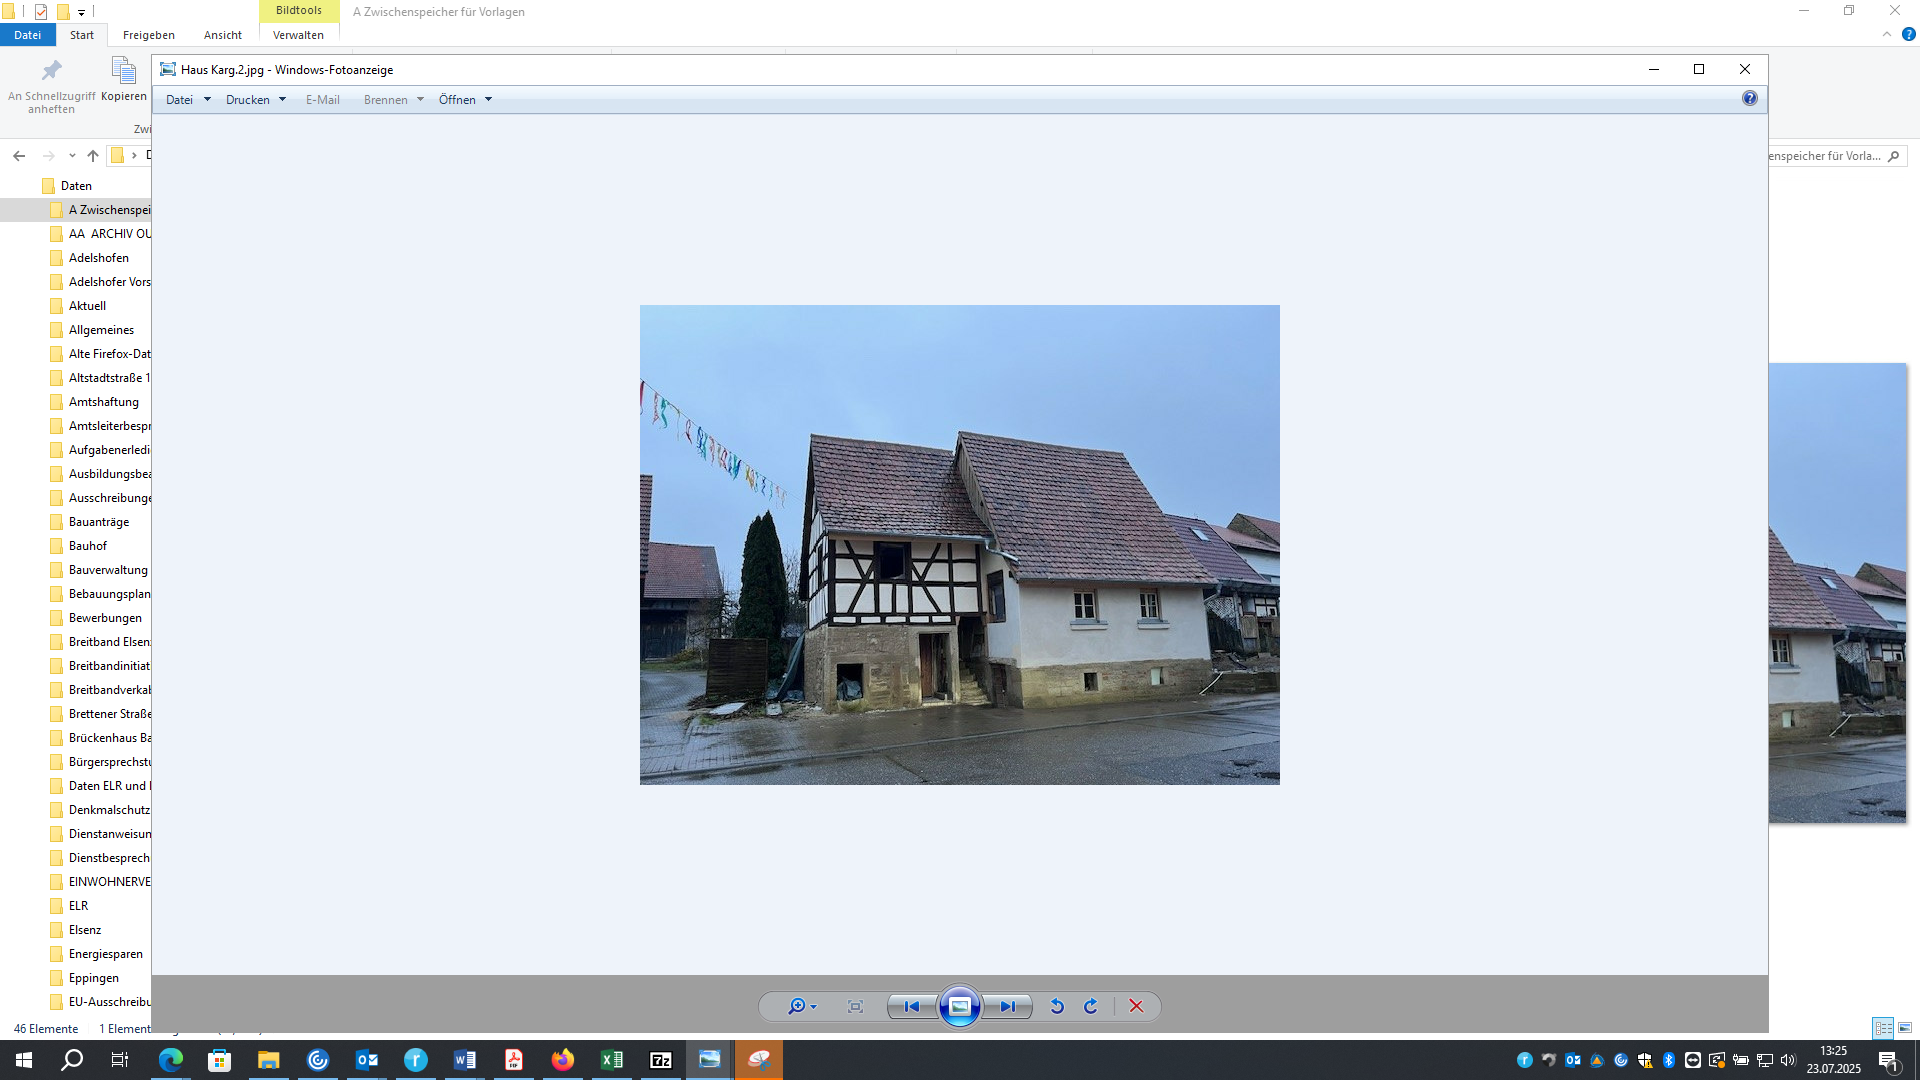Open the Freigeben ribbon tab
The height and width of the screenshot is (1080, 1920).
tap(148, 35)
